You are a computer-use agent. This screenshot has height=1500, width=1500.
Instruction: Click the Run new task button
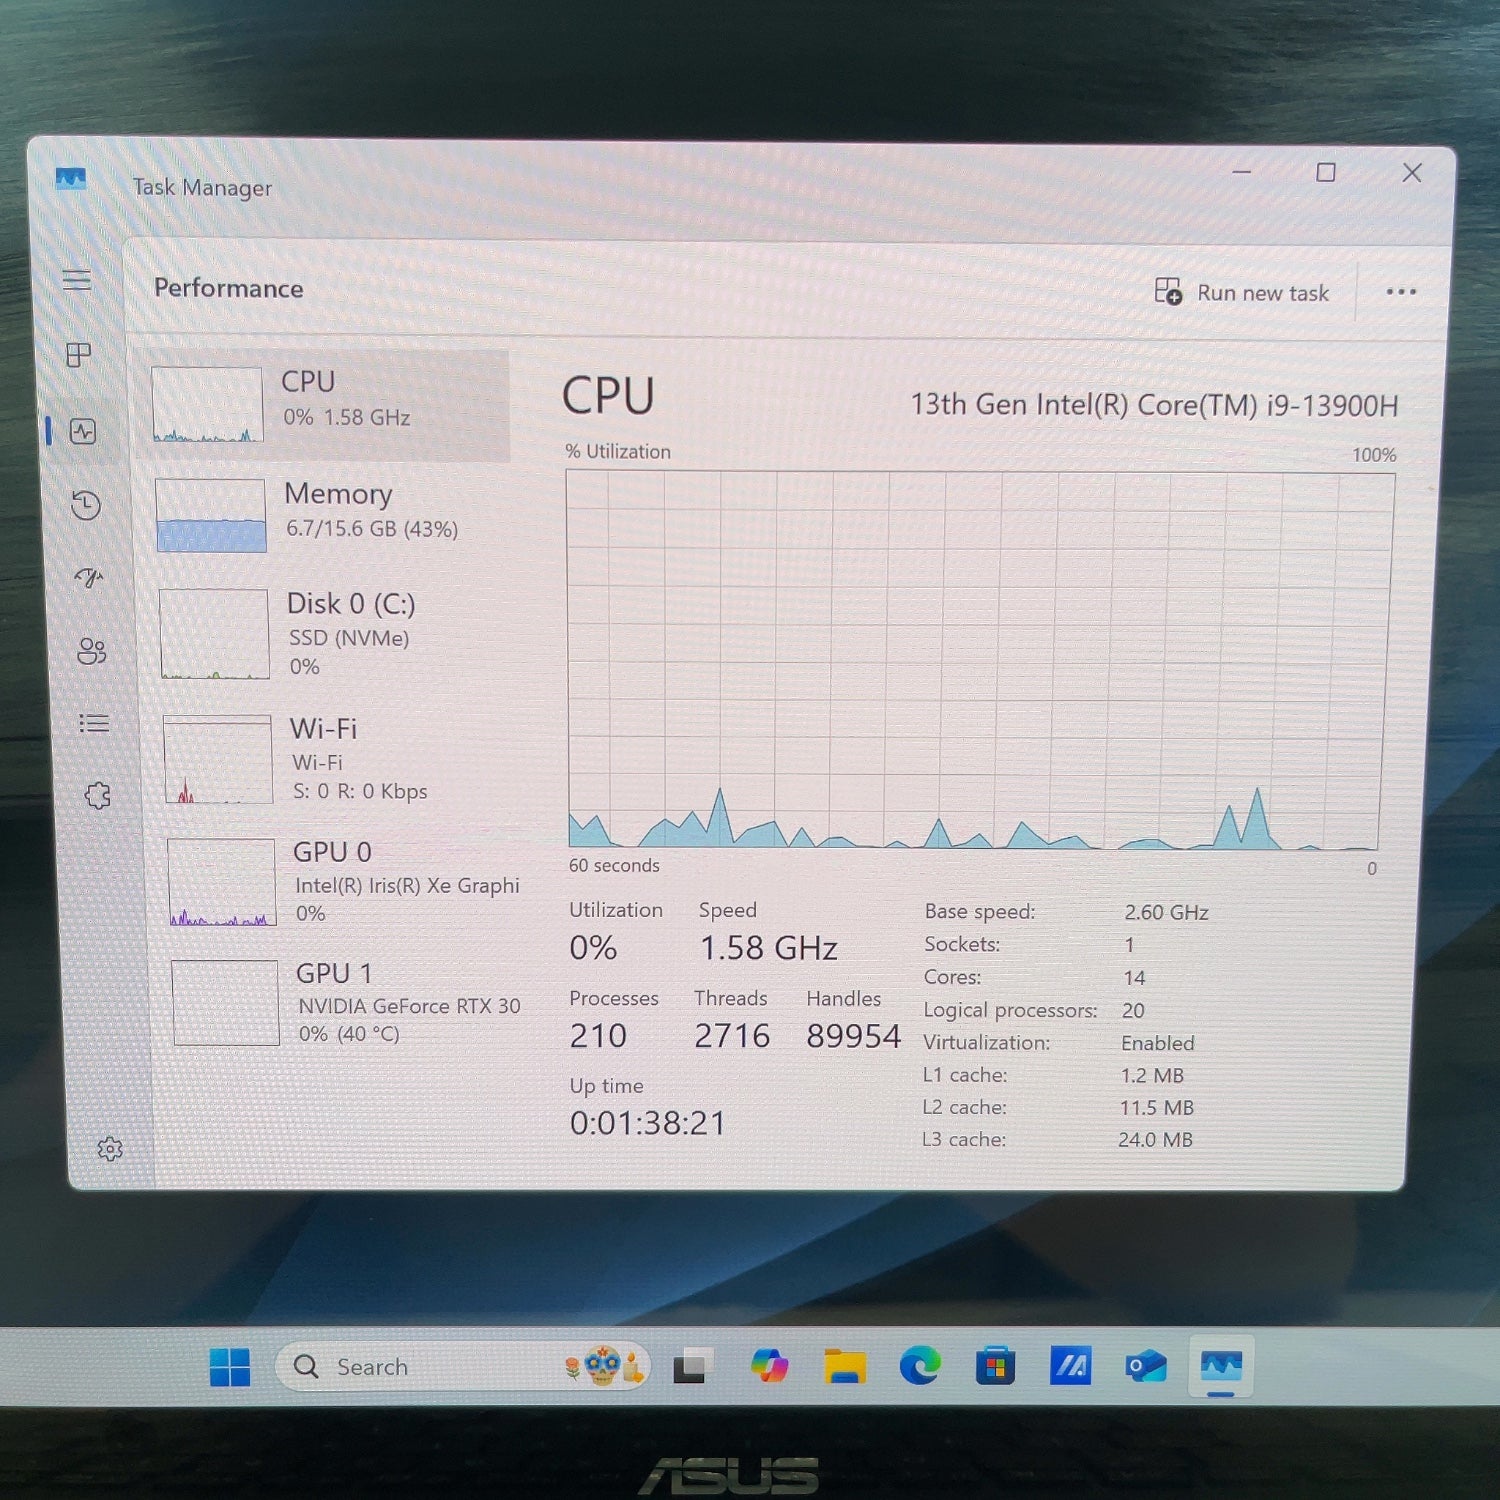(1241, 293)
